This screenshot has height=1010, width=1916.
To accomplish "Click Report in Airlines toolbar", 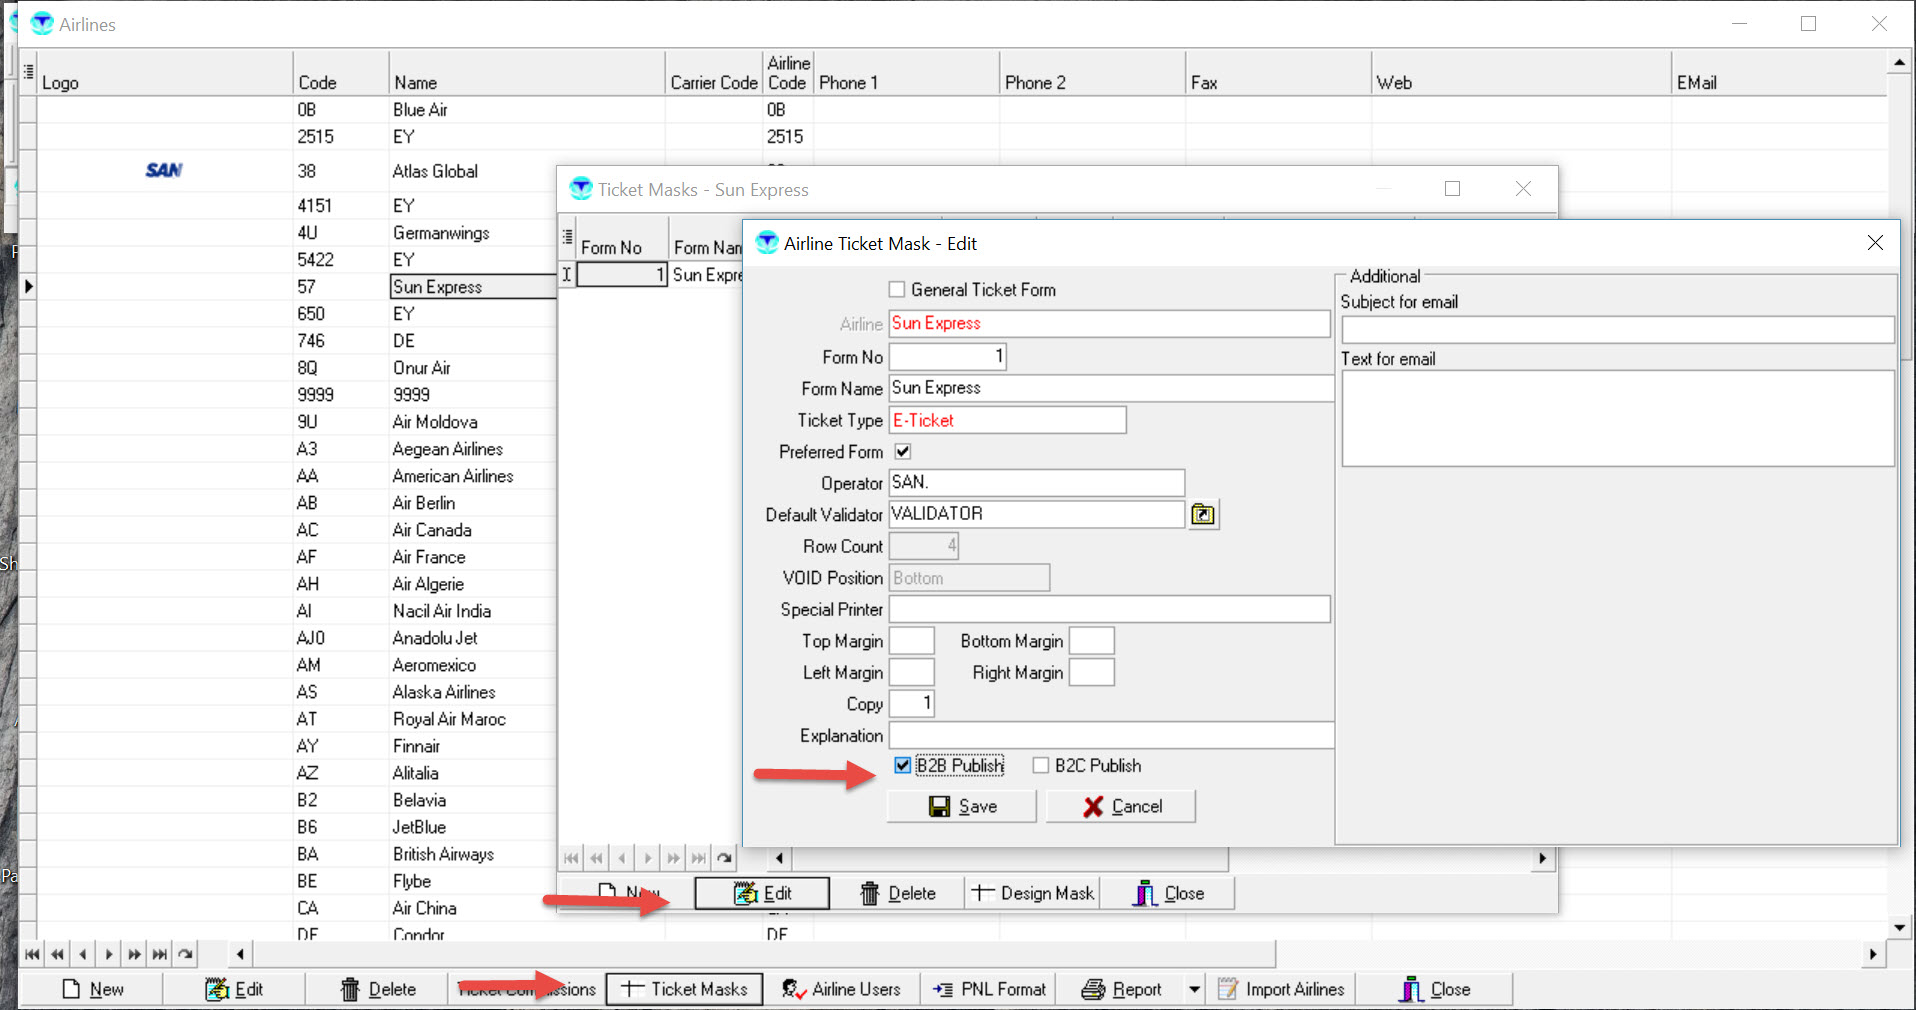I will [x=1121, y=990].
